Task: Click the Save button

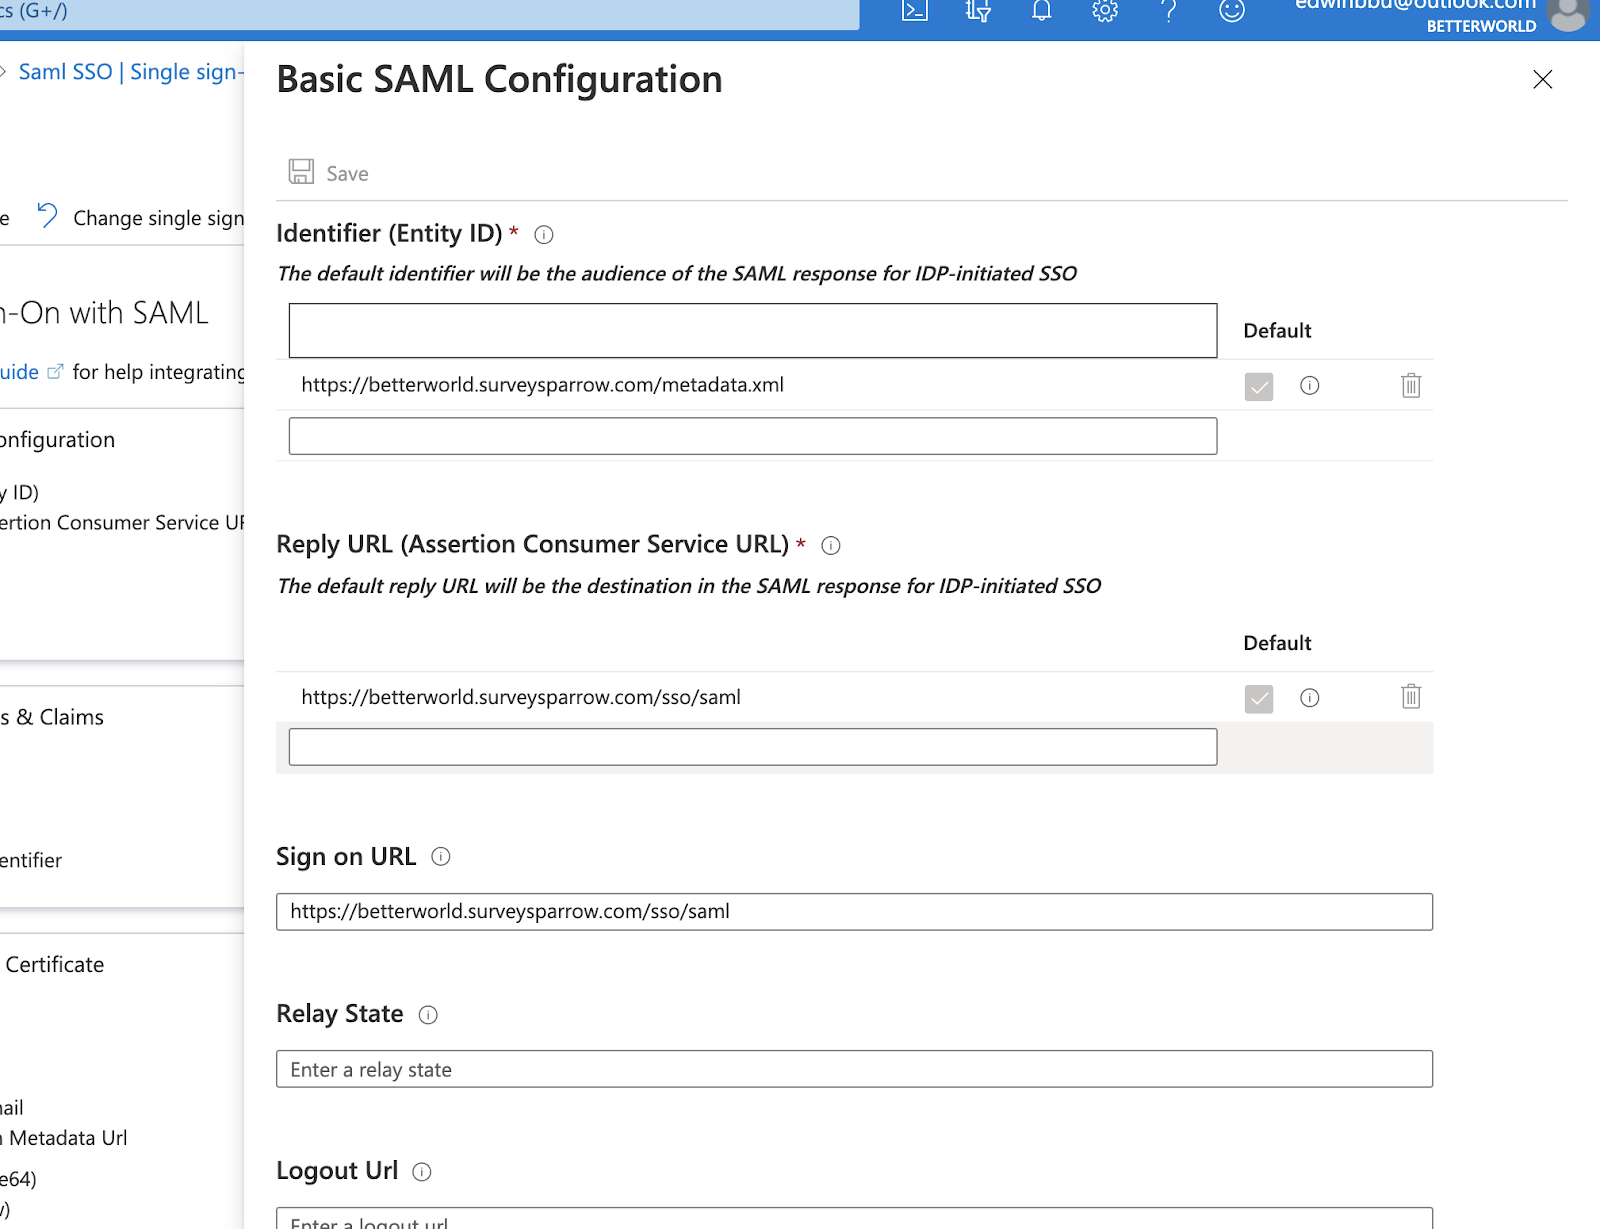Action: [x=329, y=173]
